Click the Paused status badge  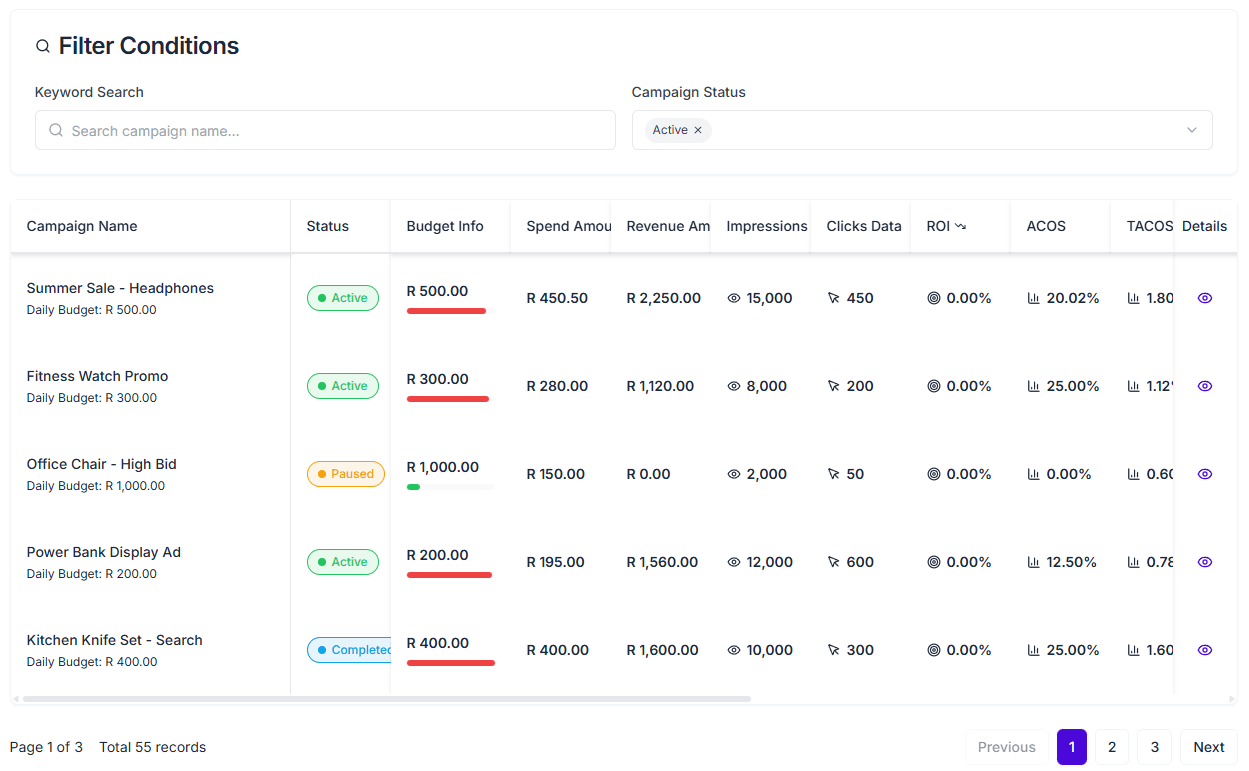pyautogui.click(x=345, y=474)
